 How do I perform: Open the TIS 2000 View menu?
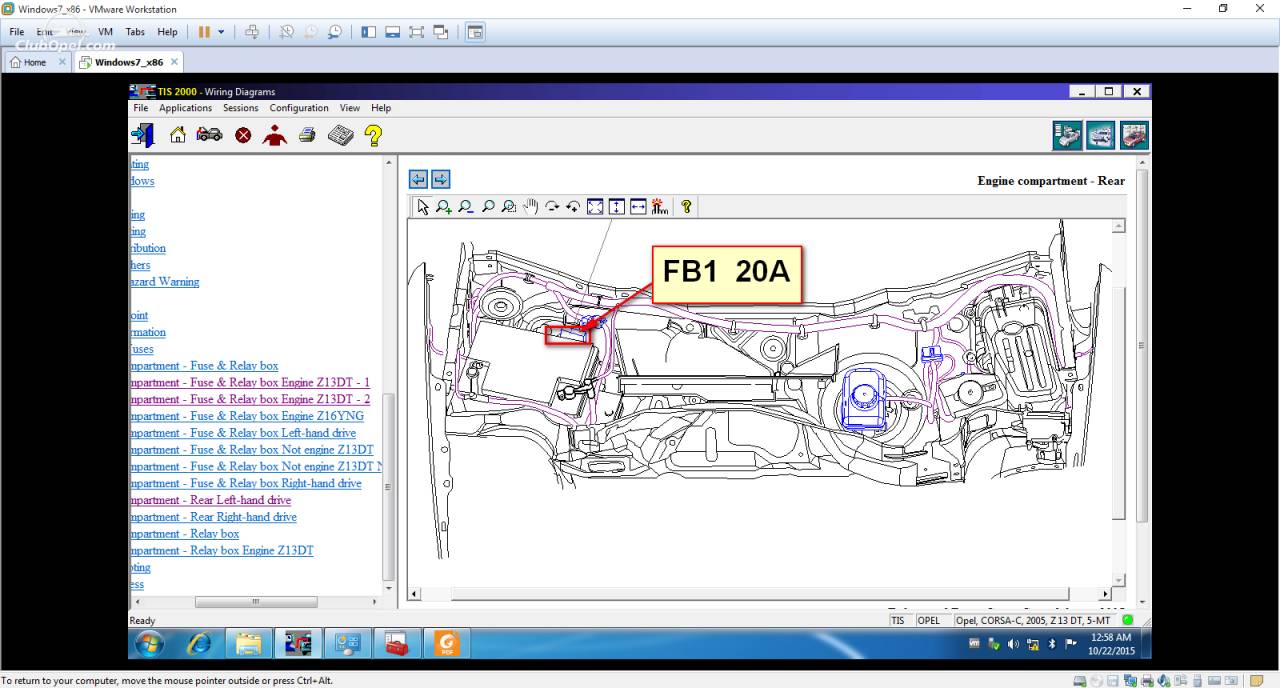(350, 108)
